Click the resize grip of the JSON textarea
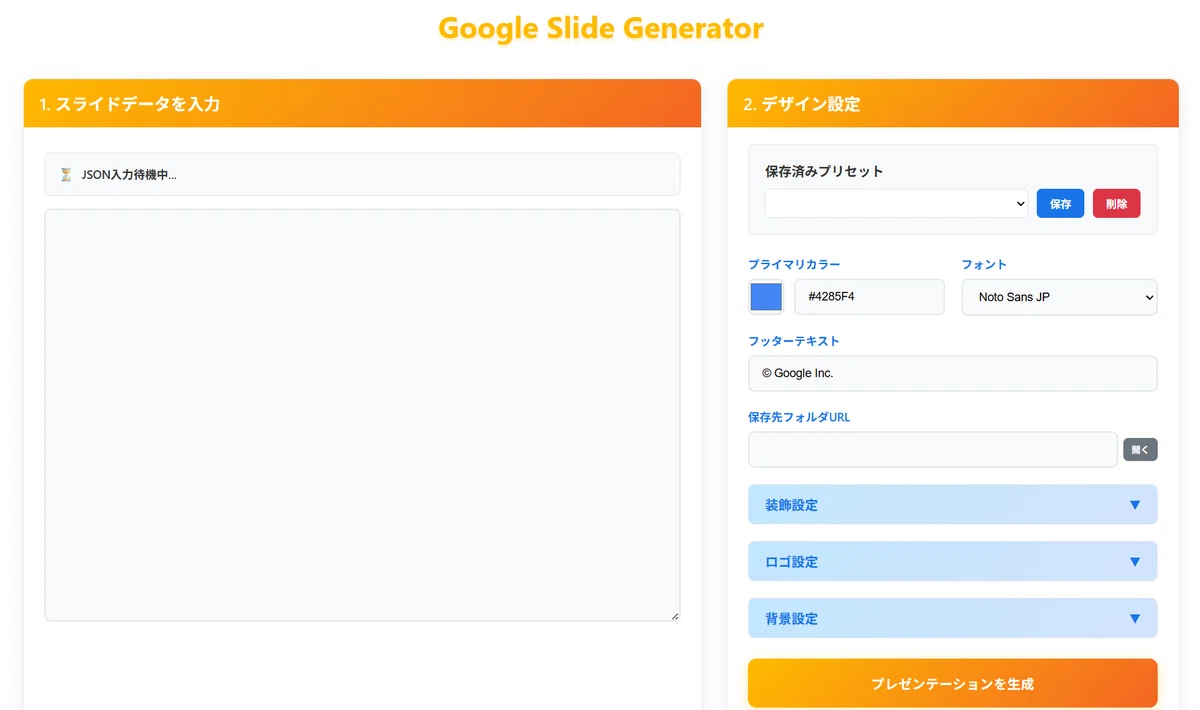The image size is (1200, 710). (675, 616)
